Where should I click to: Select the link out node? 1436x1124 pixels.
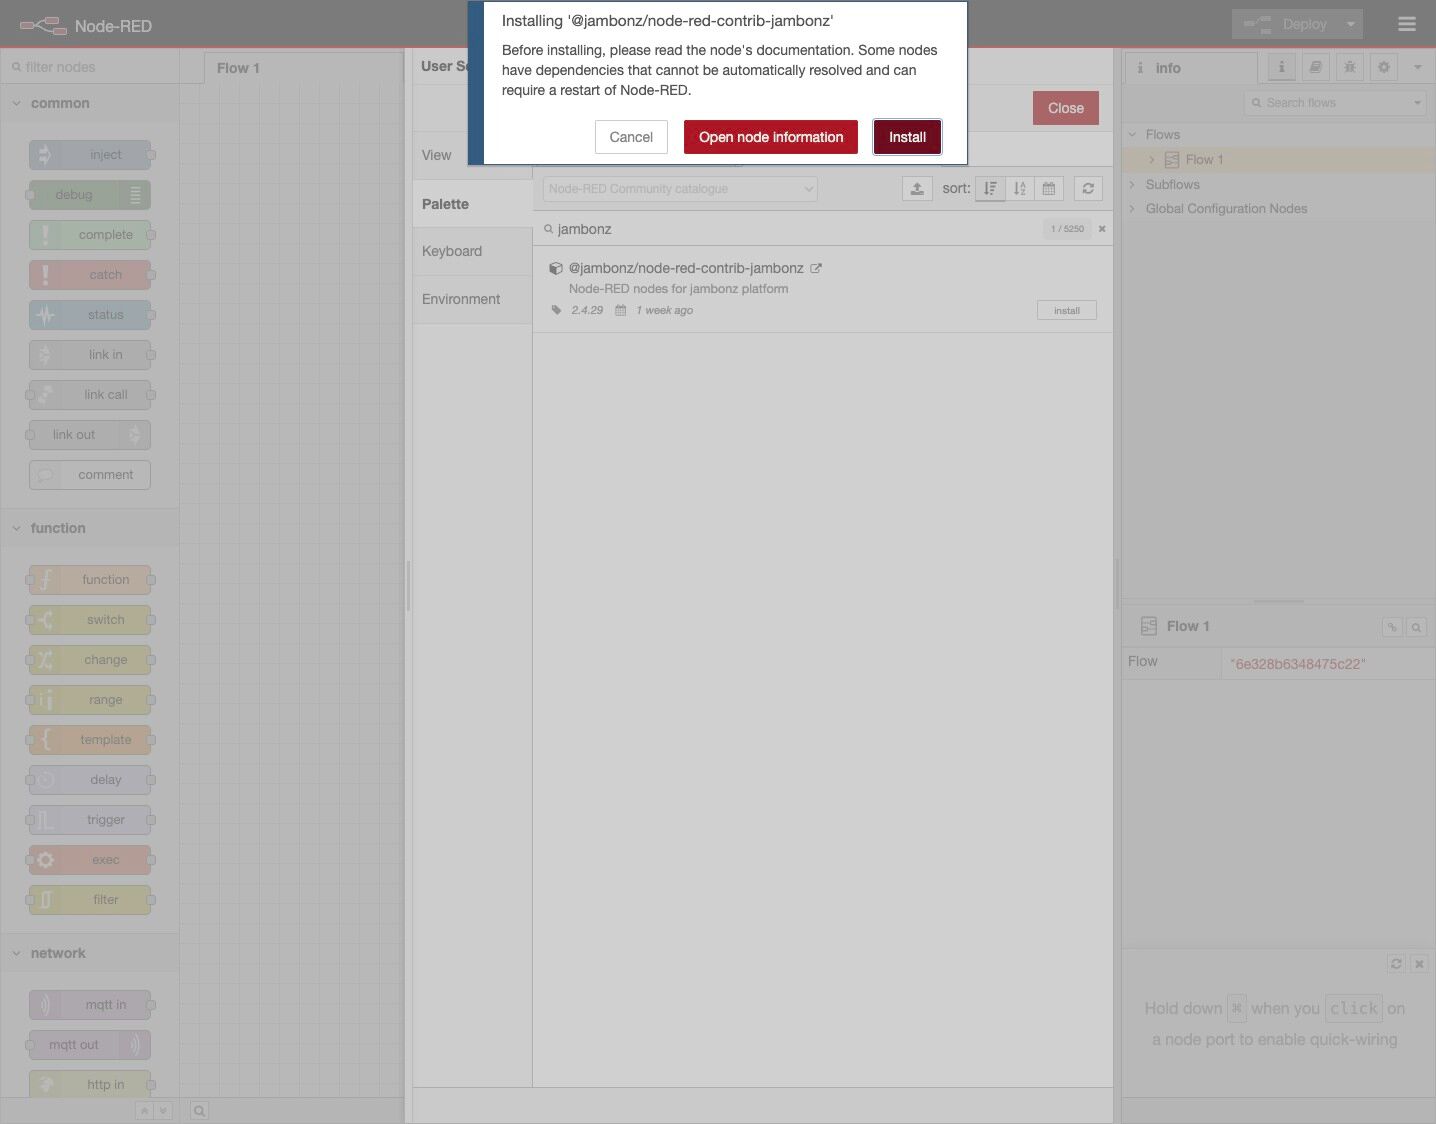(90, 435)
